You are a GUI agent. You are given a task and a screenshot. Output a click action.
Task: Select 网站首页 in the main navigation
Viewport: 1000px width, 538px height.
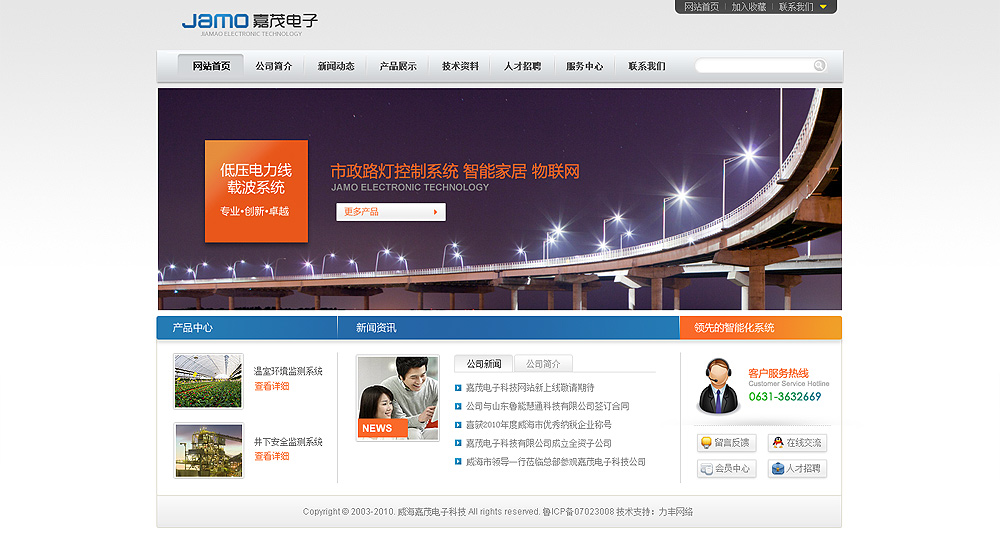click(x=211, y=66)
